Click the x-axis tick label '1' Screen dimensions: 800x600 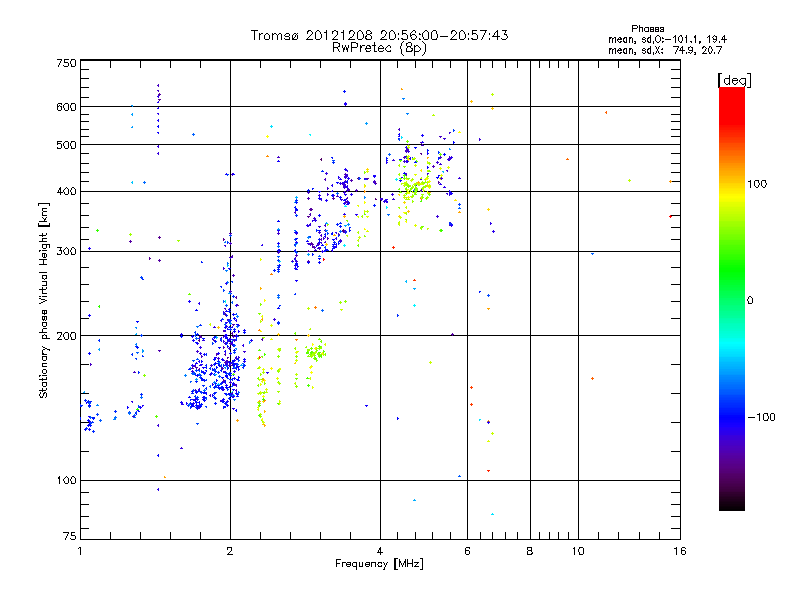pos(80,551)
